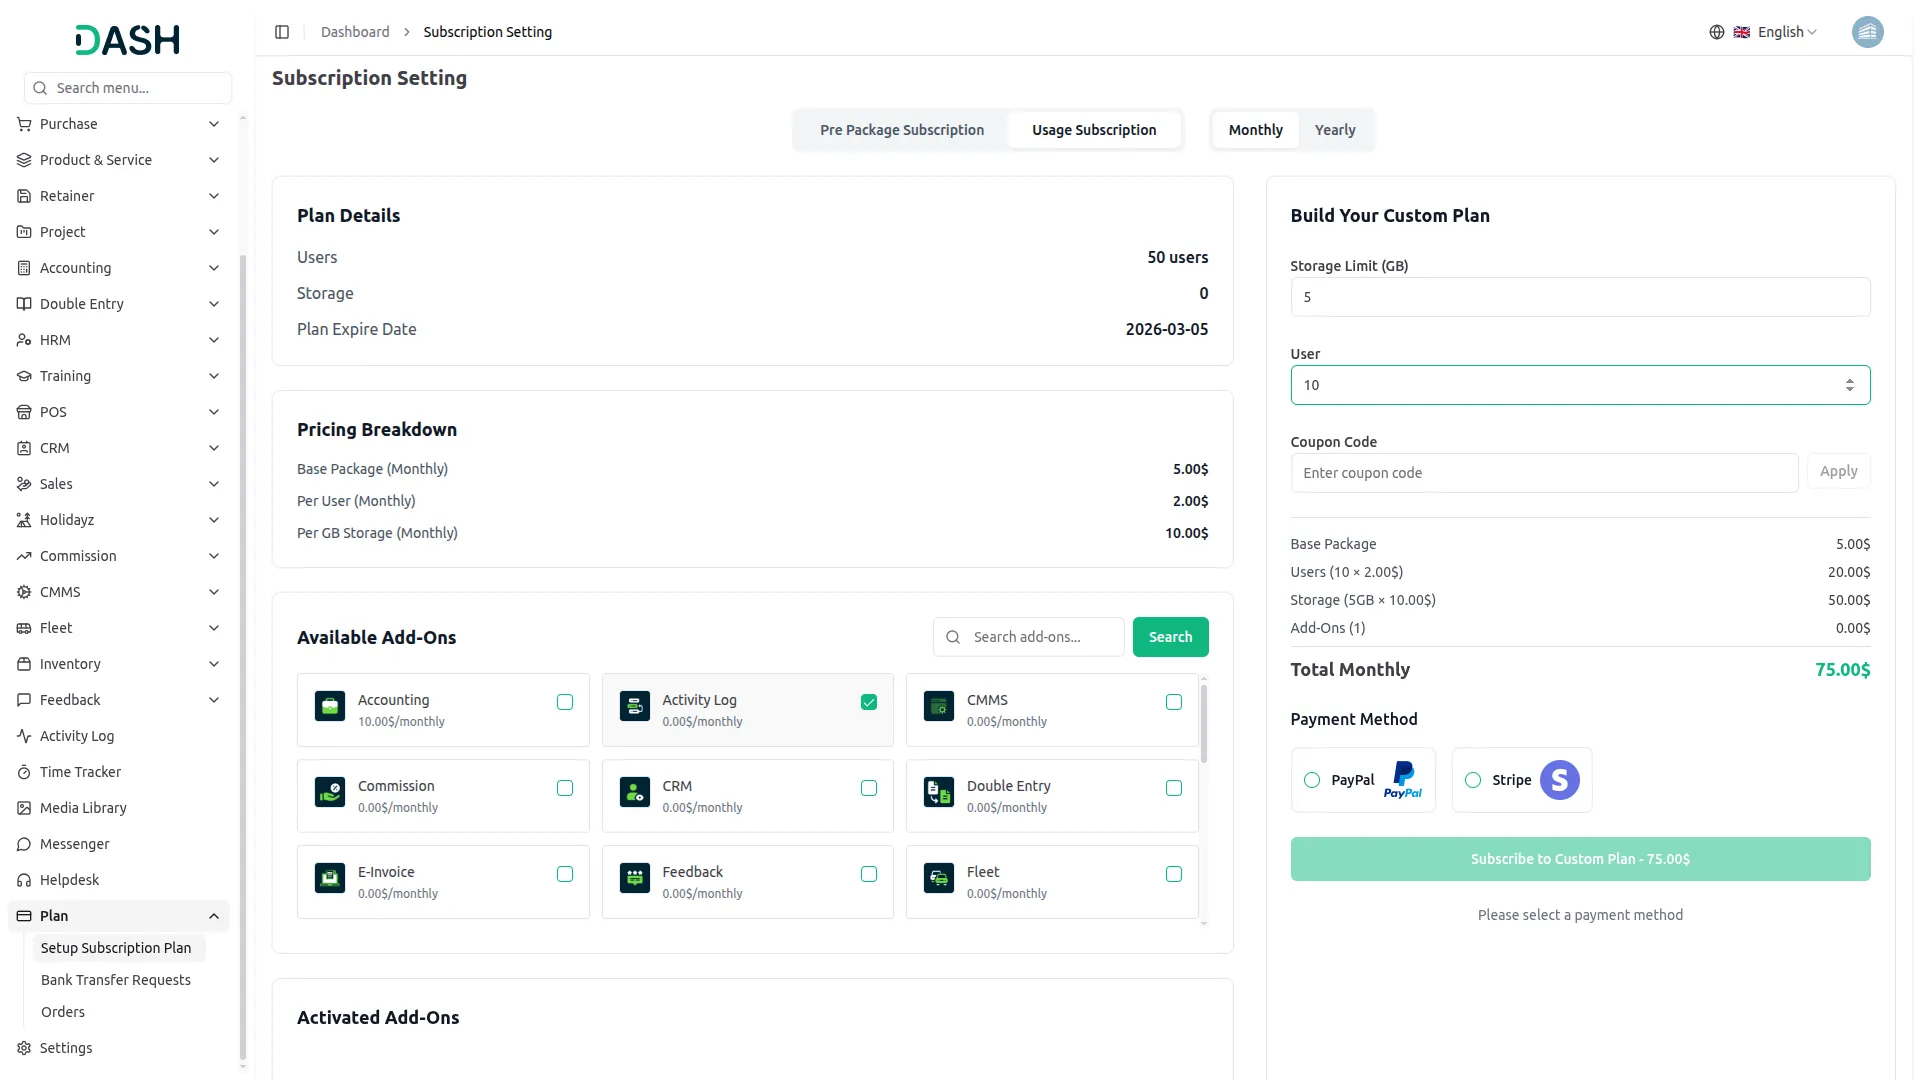Click the User field stepper arrows
This screenshot has width=1920, height=1080.
(1849, 385)
